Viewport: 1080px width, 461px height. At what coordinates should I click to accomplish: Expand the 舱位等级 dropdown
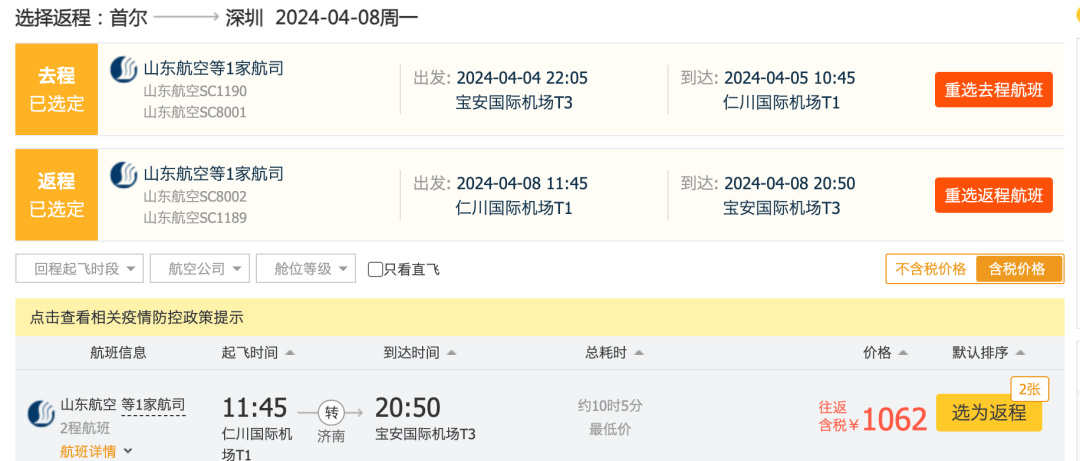306,269
